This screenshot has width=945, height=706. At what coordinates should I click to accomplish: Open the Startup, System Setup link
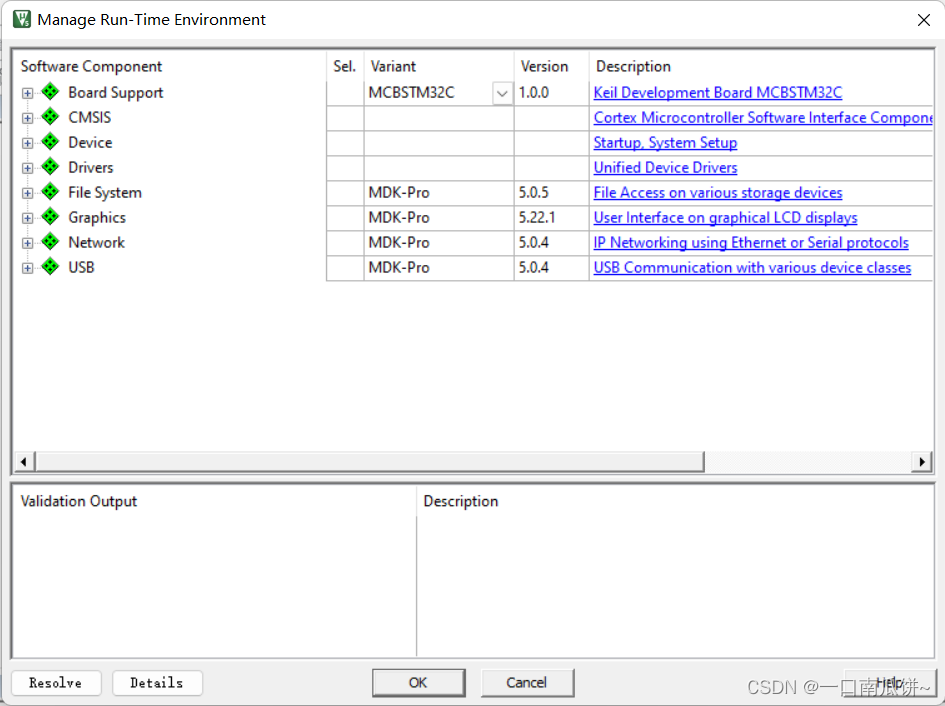(665, 142)
